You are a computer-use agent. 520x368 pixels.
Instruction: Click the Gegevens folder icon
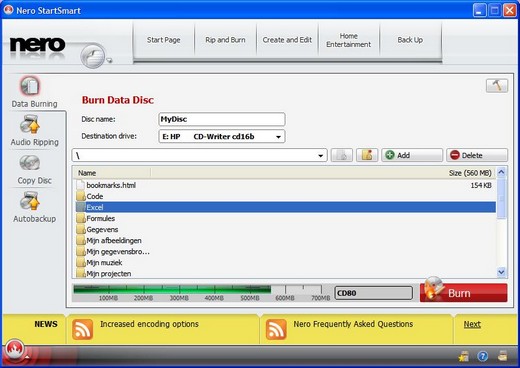(81, 229)
